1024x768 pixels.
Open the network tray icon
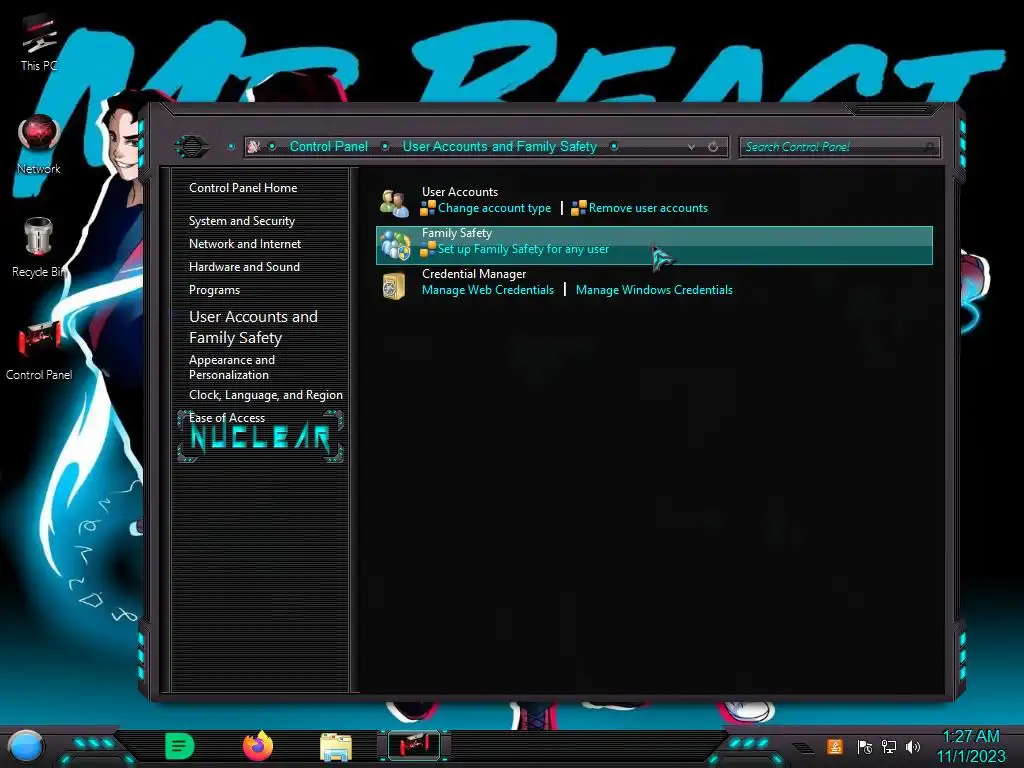pos(889,746)
